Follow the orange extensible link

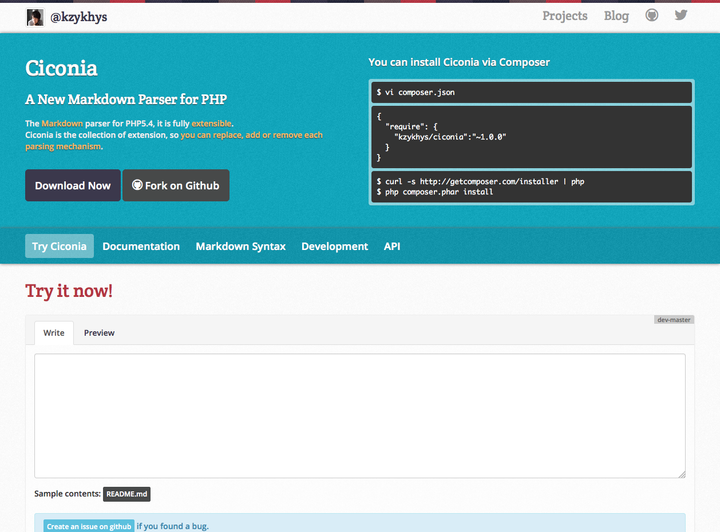(211, 123)
